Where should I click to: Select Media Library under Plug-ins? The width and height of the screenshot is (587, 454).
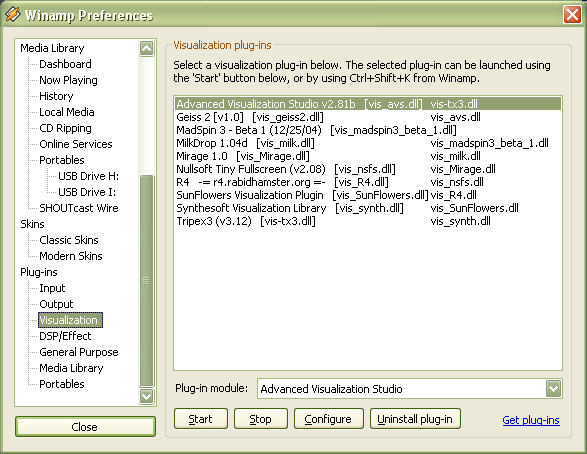(x=71, y=368)
